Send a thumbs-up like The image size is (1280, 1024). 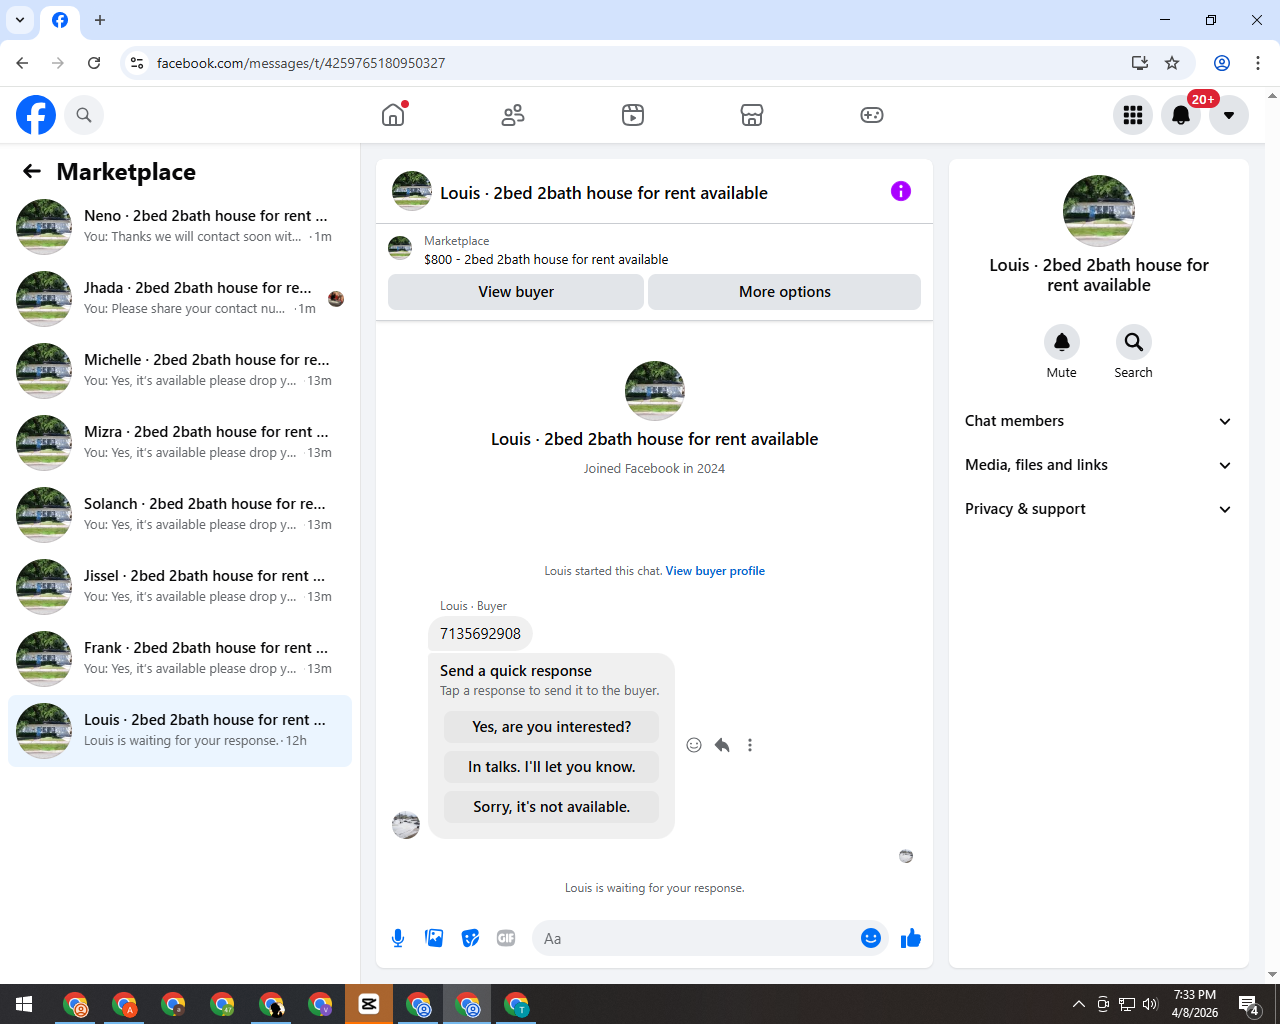(x=911, y=938)
